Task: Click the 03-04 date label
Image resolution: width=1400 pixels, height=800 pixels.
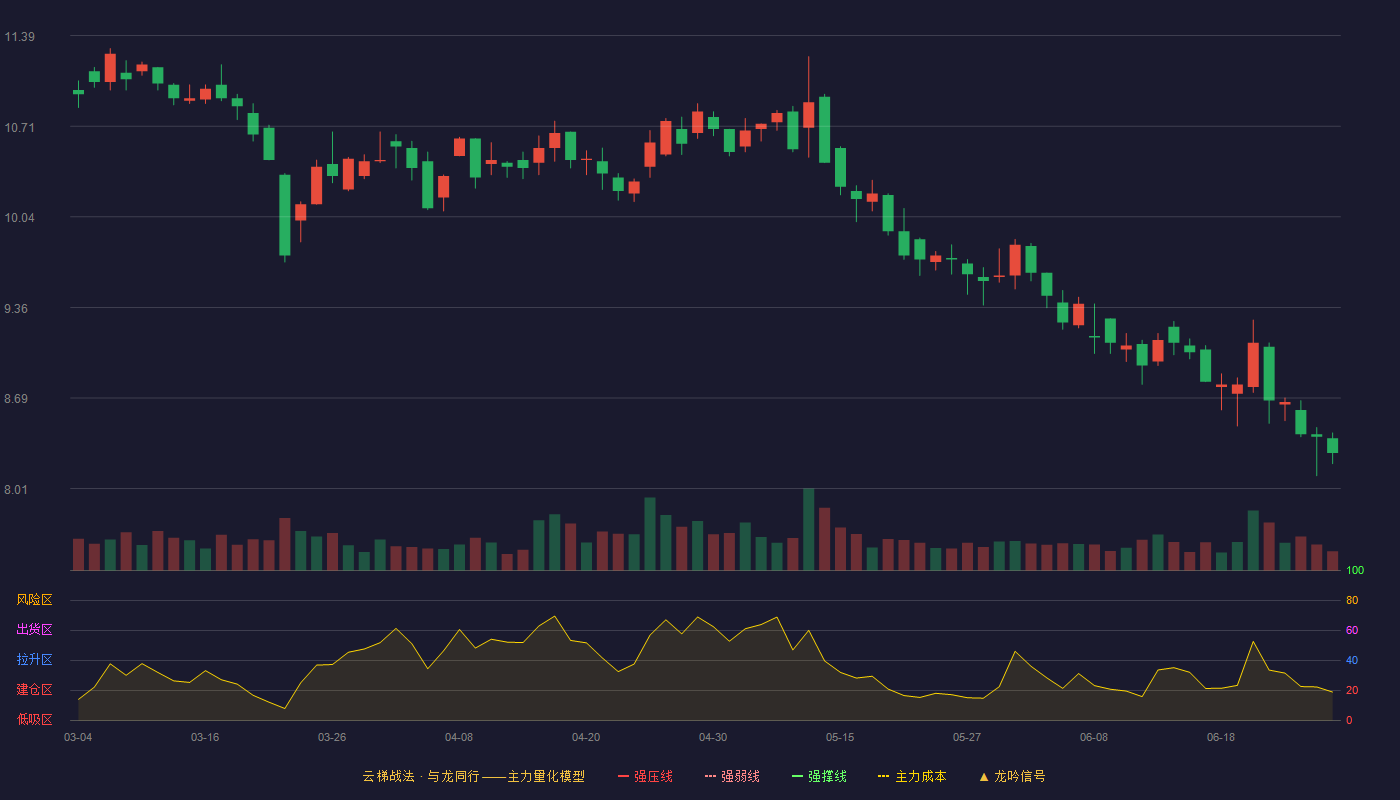Action: 78,737
